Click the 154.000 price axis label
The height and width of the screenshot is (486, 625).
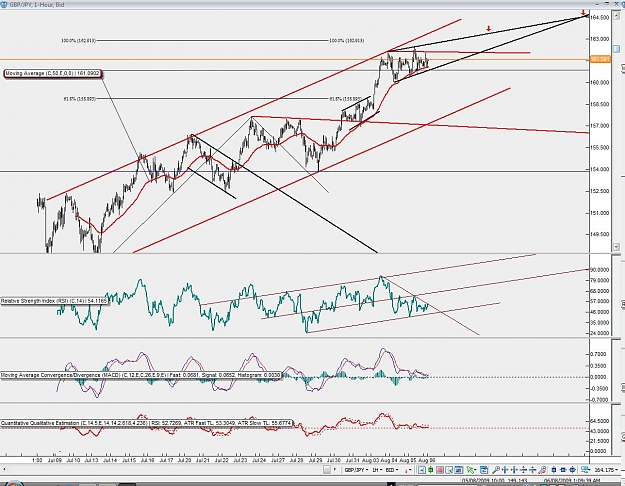pos(600,169)
